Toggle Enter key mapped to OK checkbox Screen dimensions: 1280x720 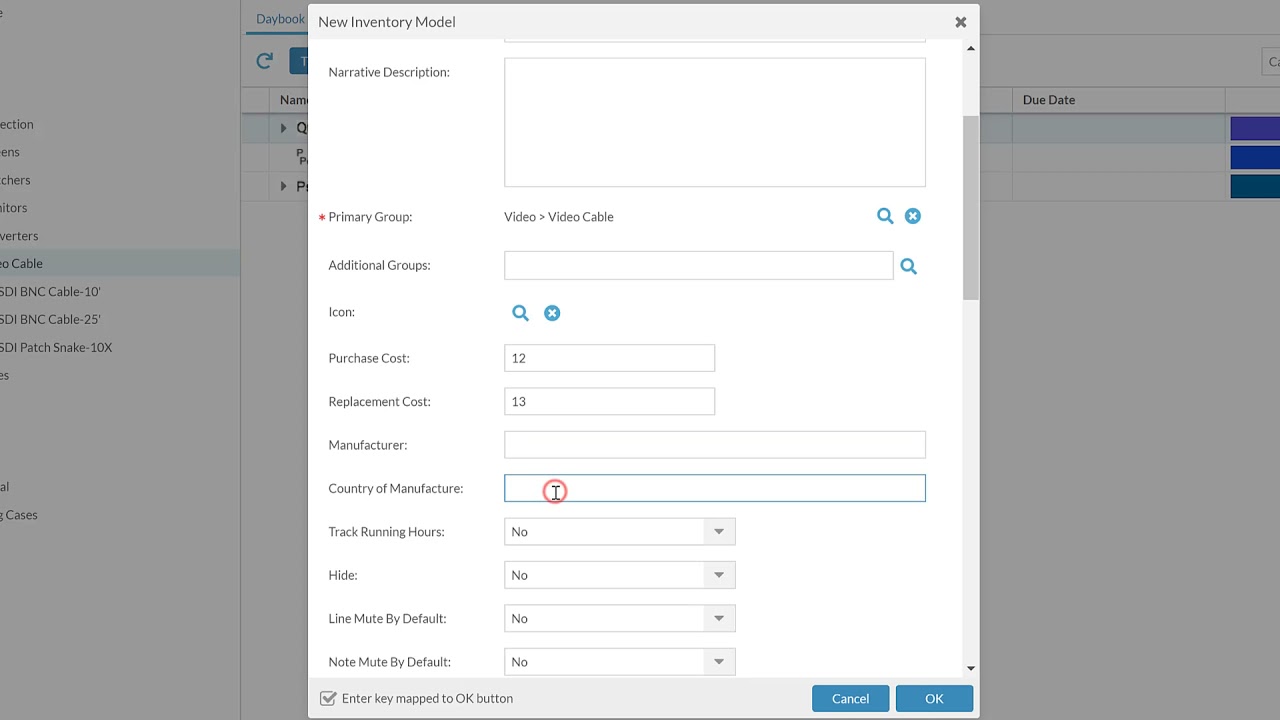pyautogui.click(x=328, y=698)
